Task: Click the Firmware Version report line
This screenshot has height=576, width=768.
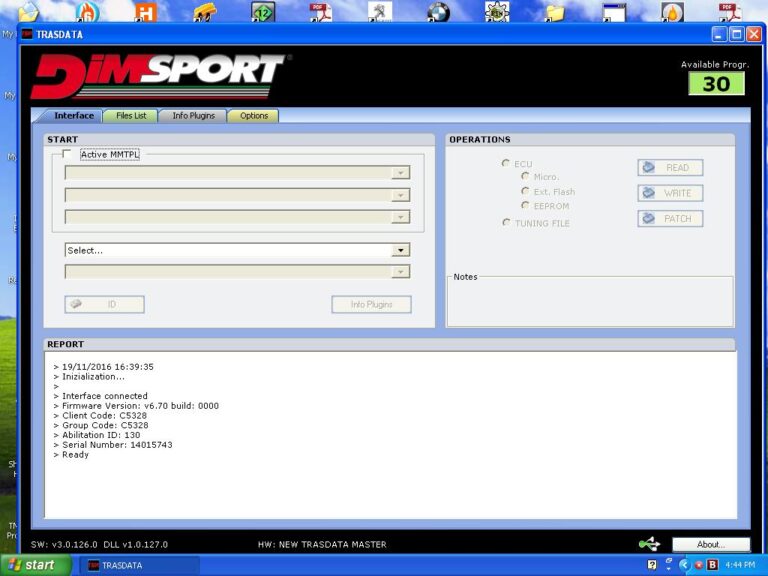Action: click(136, 406)
